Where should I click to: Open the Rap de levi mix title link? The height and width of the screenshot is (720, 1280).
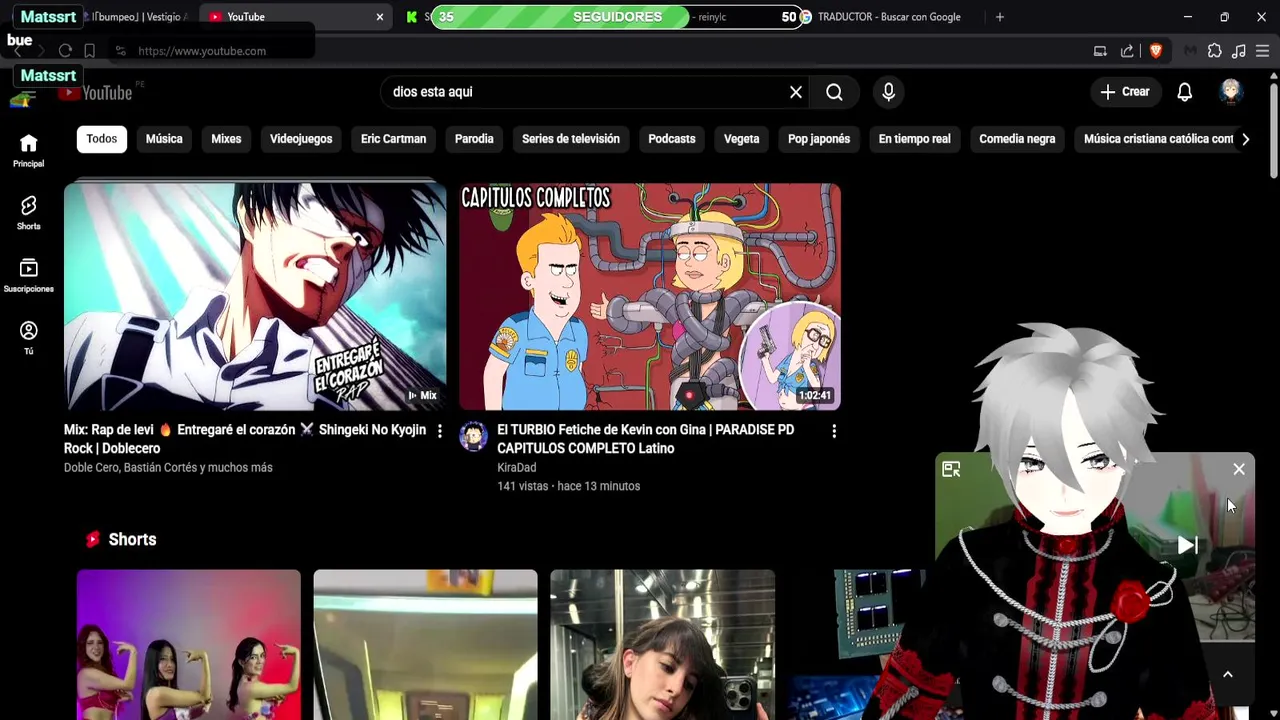pos(245,439)
